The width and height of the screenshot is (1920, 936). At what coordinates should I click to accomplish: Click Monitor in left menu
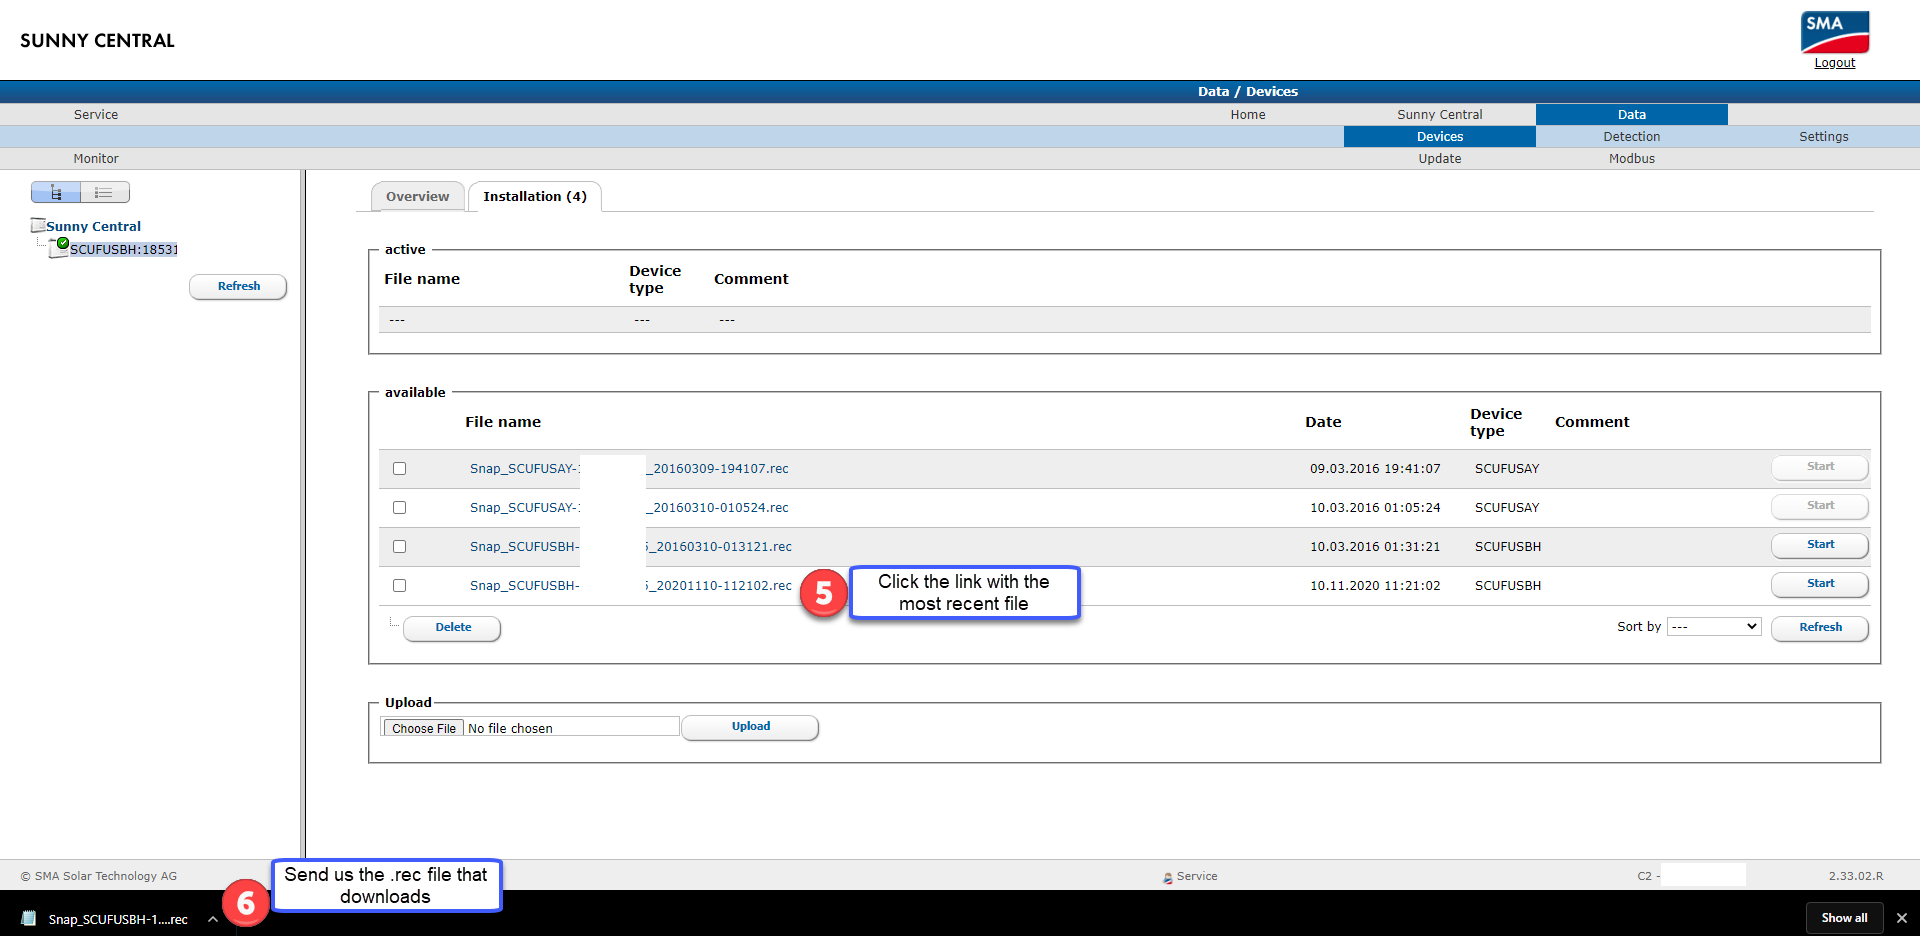tap(96, 158)
